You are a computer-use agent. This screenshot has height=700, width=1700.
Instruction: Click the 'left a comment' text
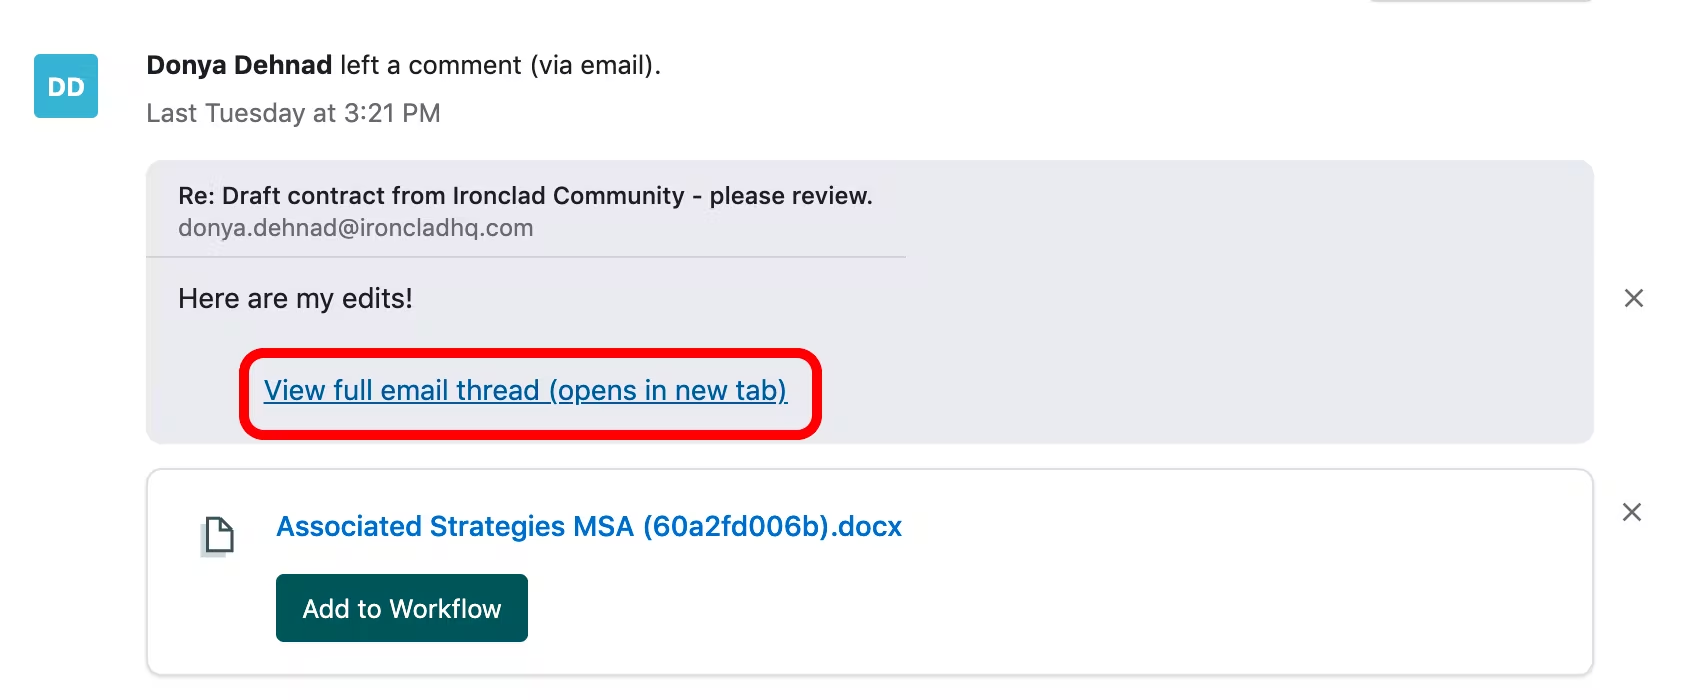[430, 65]
